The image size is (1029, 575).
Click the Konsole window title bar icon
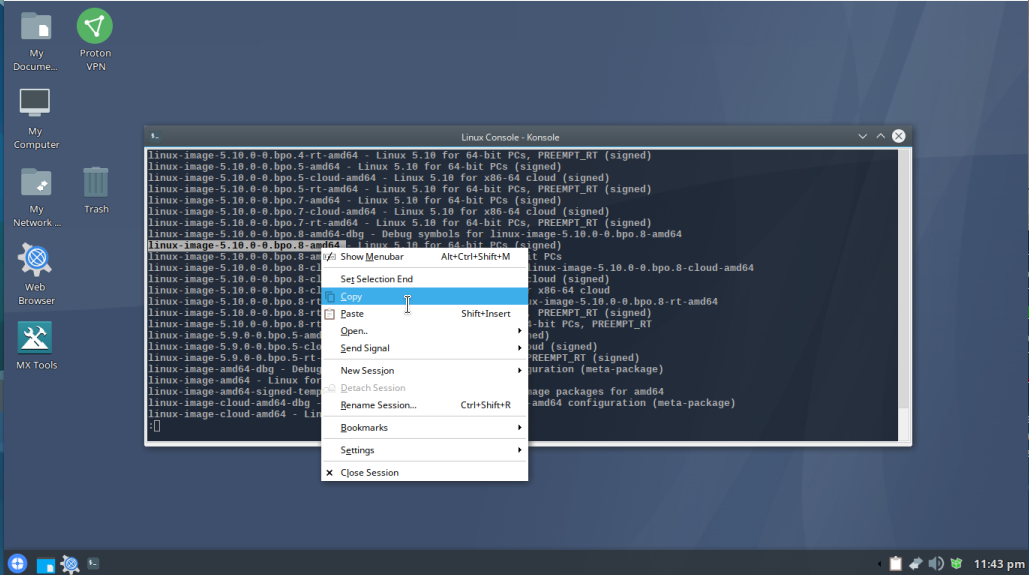[x=155, y=137]
